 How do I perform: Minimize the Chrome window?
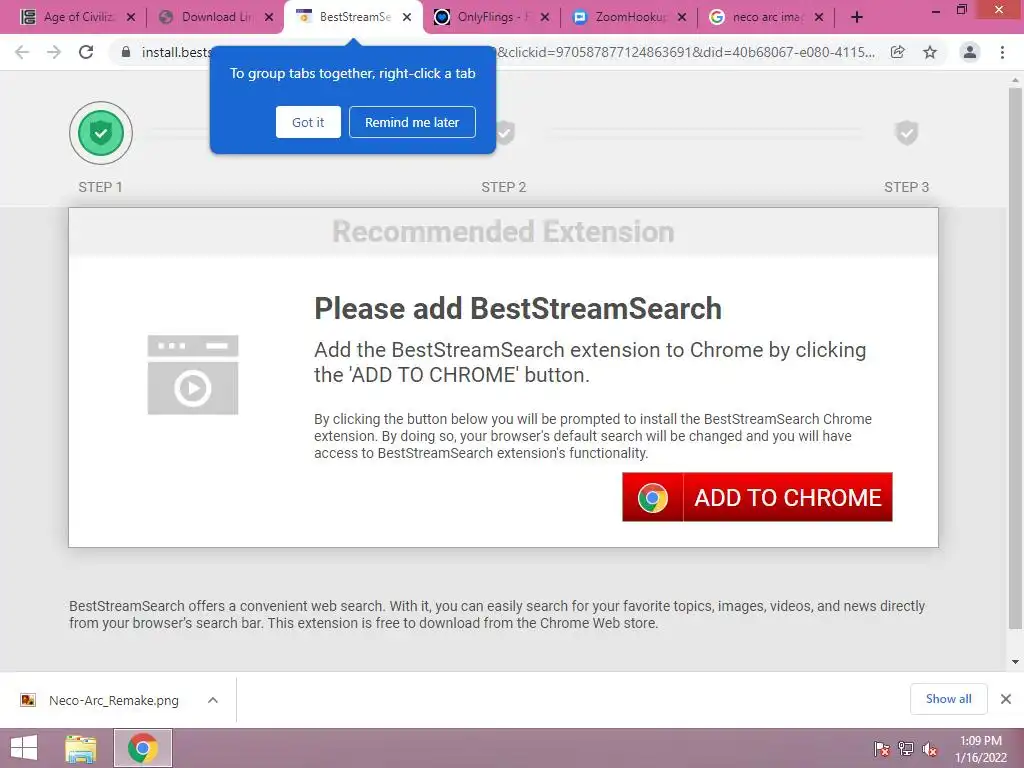pyautogui.click(x=936, y=10)
